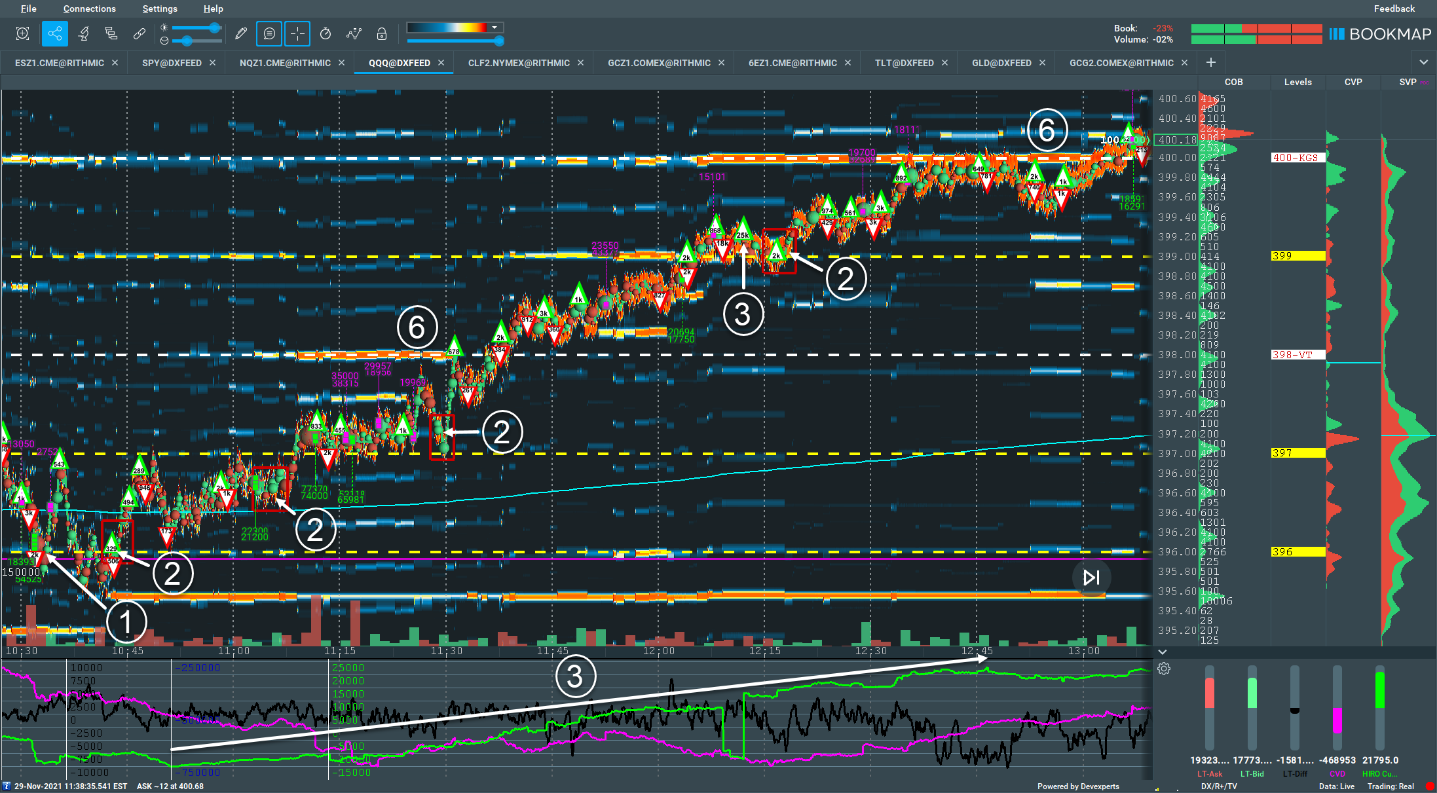Viewport: 1437px width, 793px height.
Task: Switch to the NQZ1.CME@RITHMIC tab
Action: pos(285,62)
